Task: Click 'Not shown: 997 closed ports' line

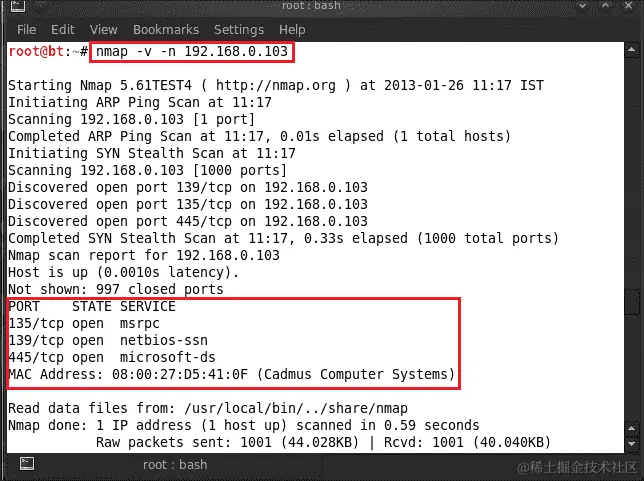Action: (x=116, y=290)
